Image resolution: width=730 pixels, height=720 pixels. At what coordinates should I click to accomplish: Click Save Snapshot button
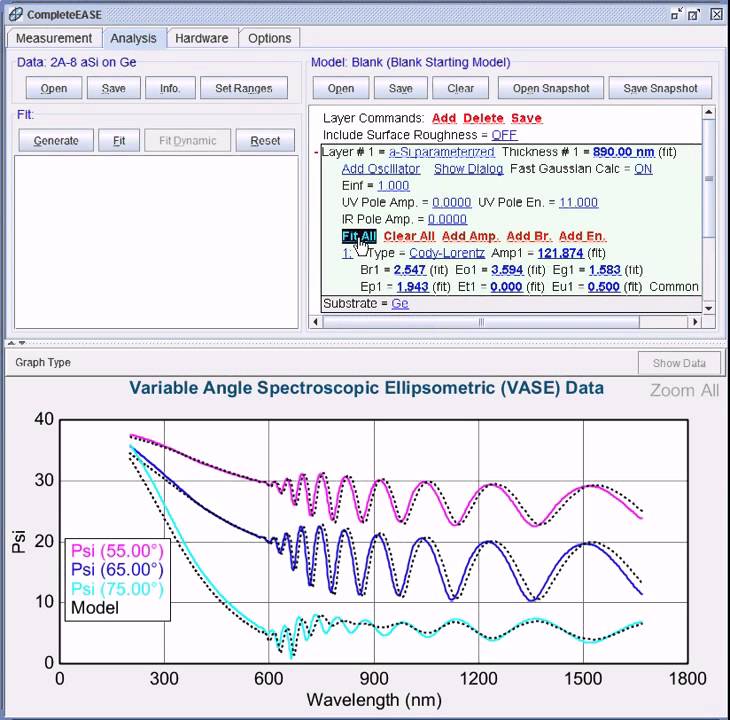660,88
